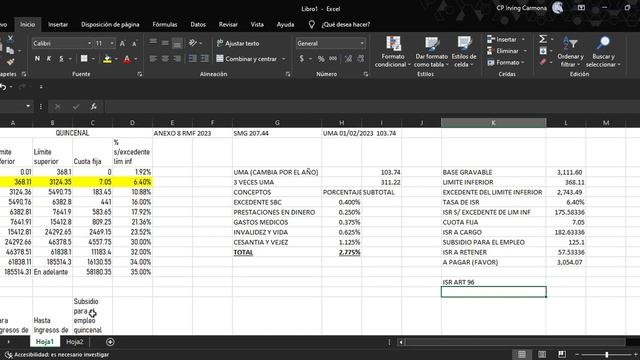Open Buscar y seleccionar menu
The height and width of the screenshot is (360, 640).
pyautogui.click(x=603, y=52)
